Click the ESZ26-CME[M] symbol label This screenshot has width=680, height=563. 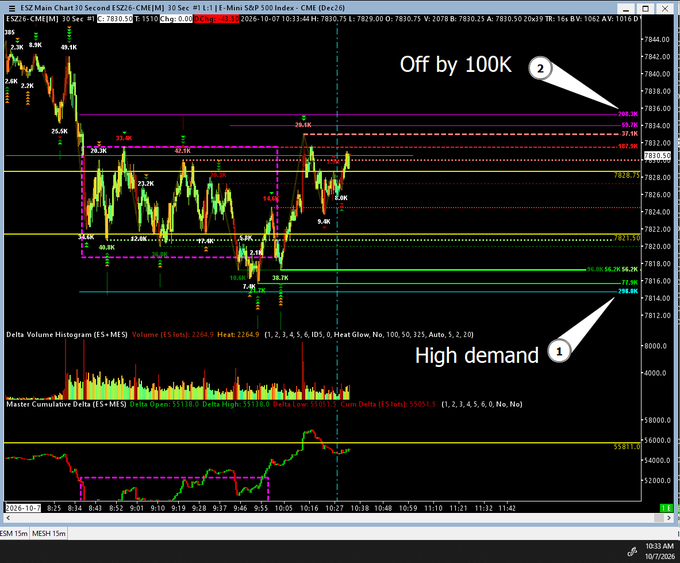tap(32, 19)
